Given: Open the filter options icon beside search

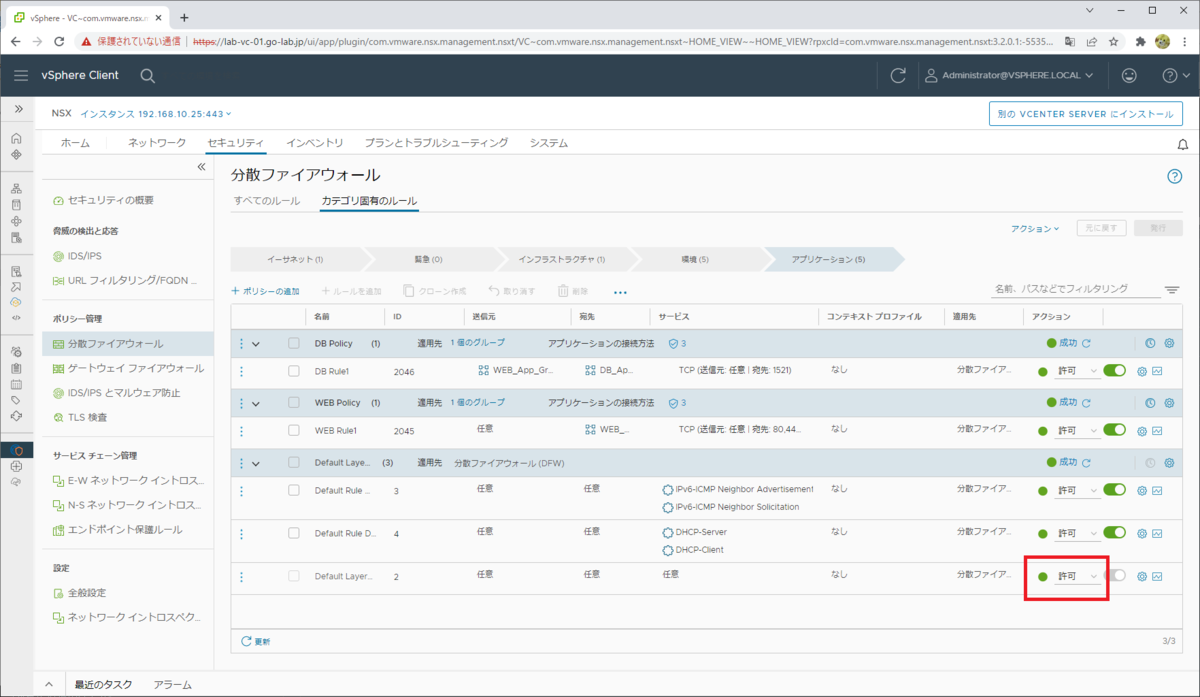Looking at the screenshot, I should pos(1172,290).
